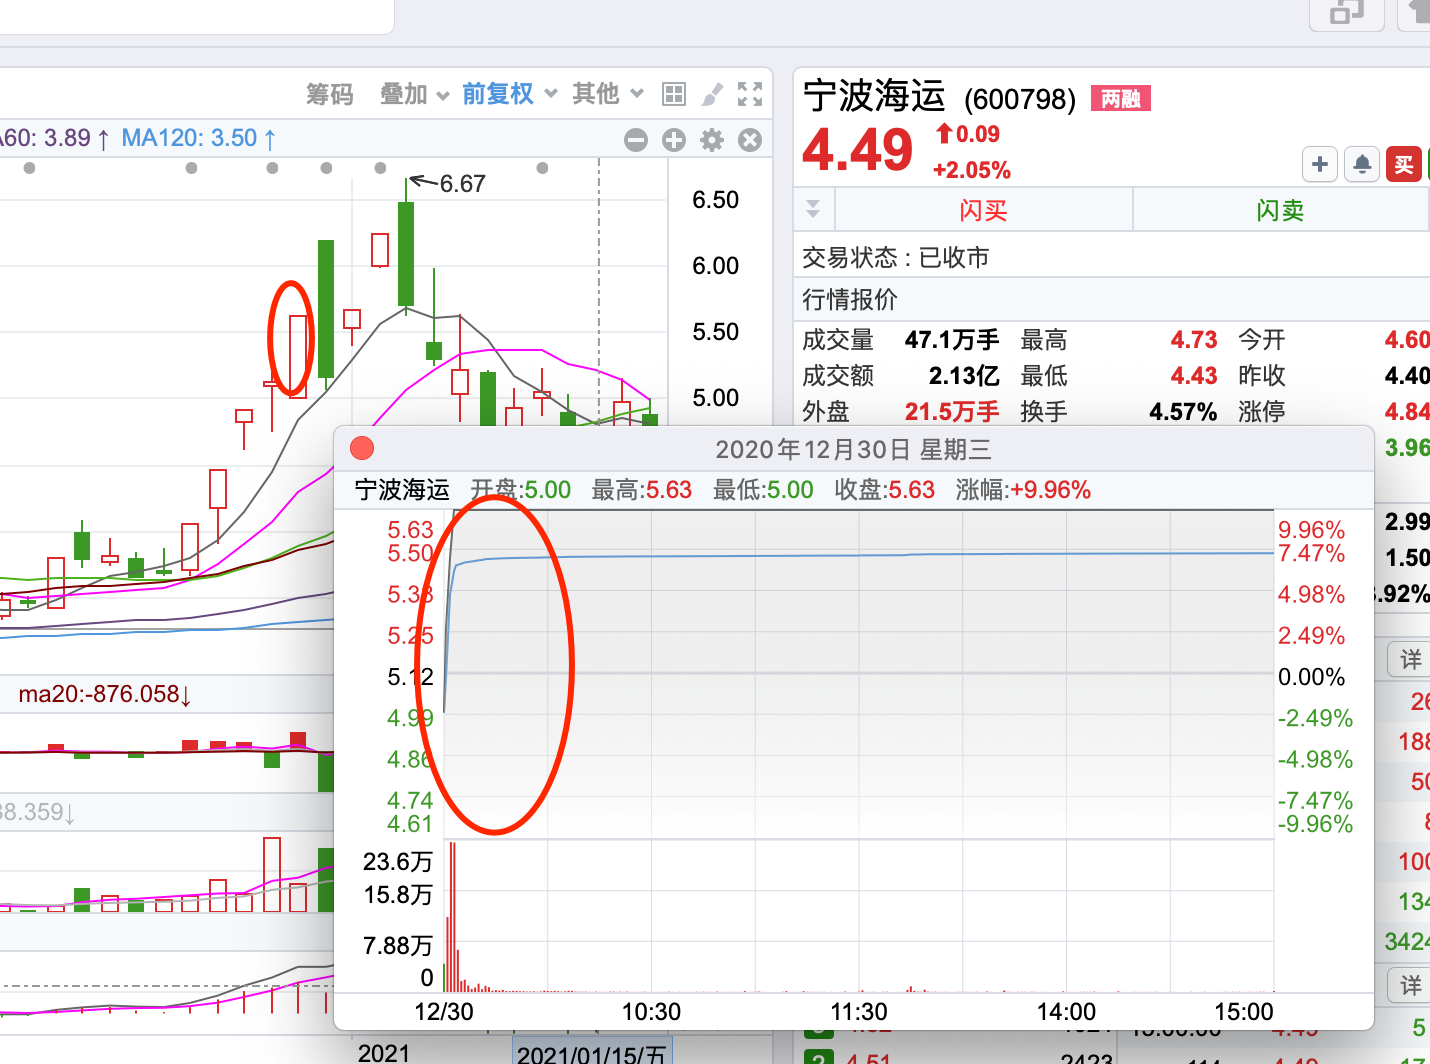
Task: Click the 闪卖 quick sell button
Action: 1281,210
